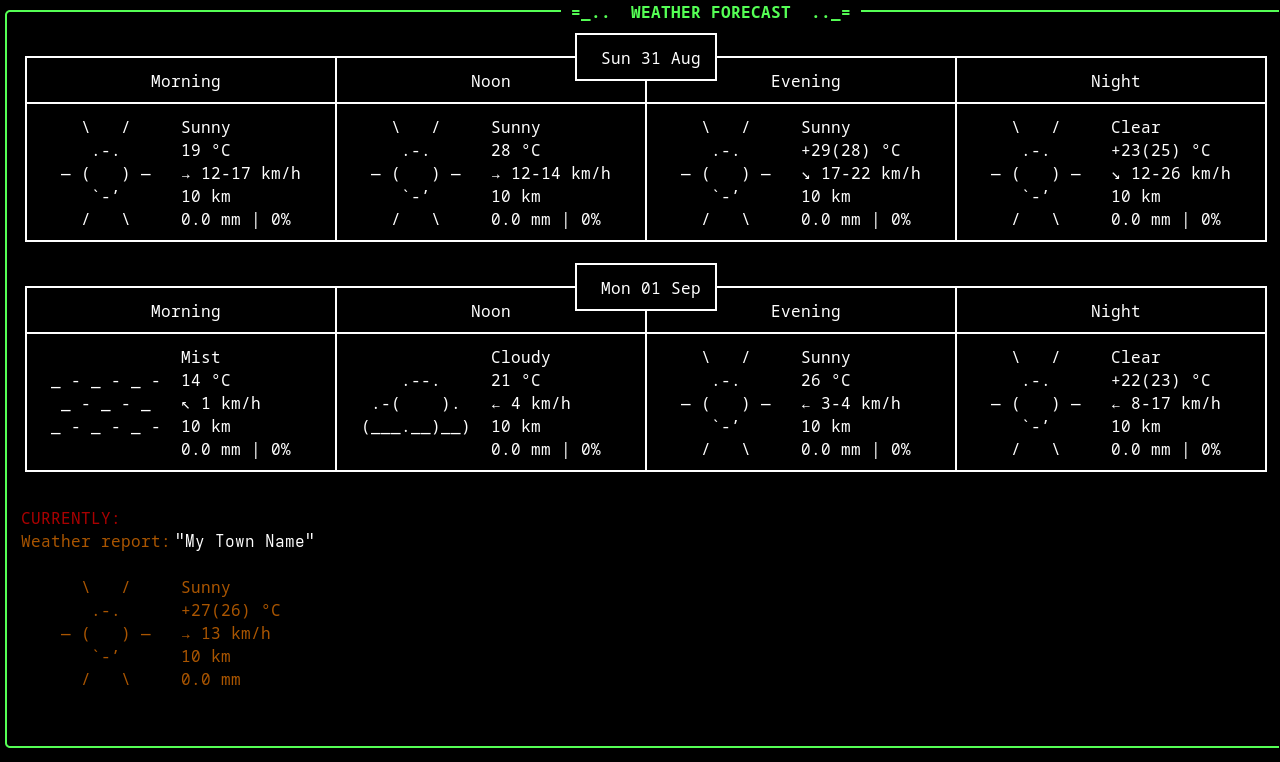The image size is (1280, 762).
Task: Click the 12-14 km/h wind speed
Action: click(561, 173)
